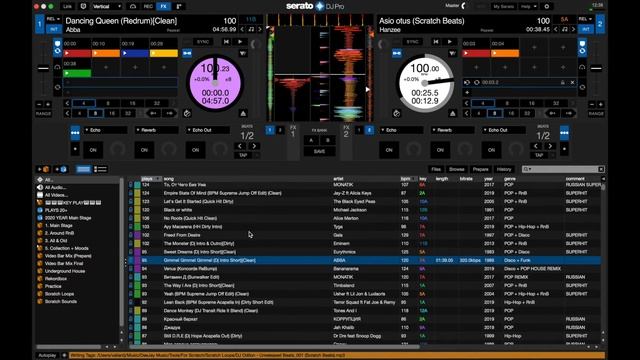Click deck 2 eject triangle icon
640x360 pixels.
tap(452, 113)
